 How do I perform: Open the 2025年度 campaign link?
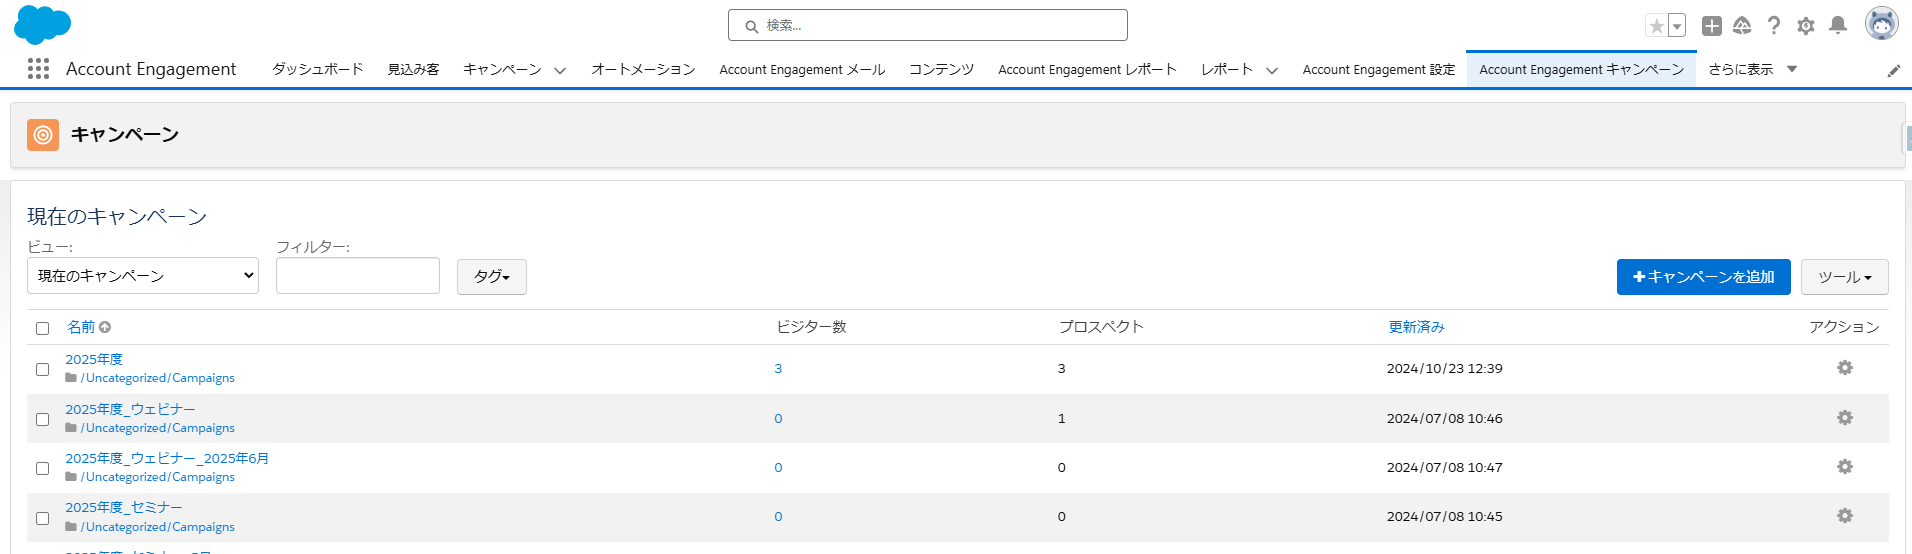coord(94,359)
